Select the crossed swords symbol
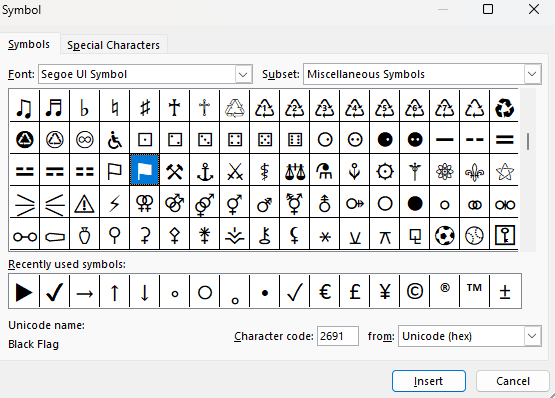 point(234,171)
